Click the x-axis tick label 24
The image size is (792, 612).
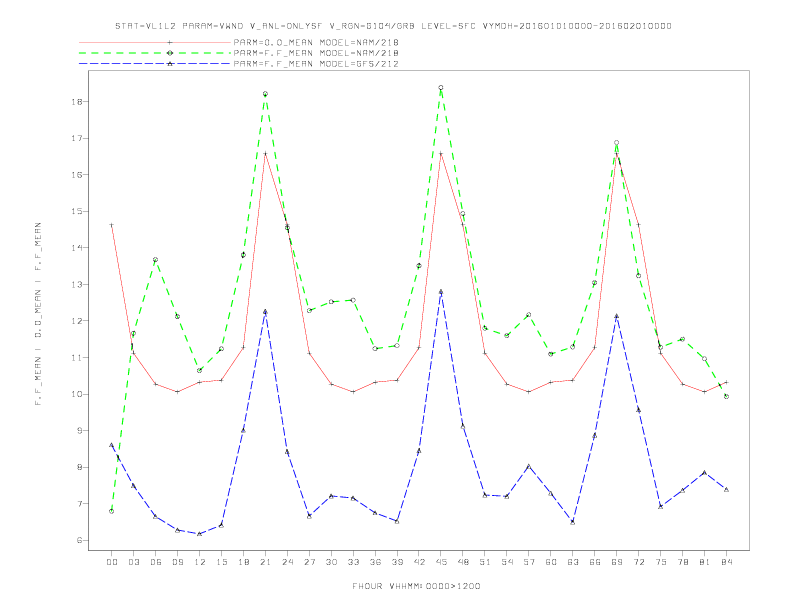pos(287,562)
